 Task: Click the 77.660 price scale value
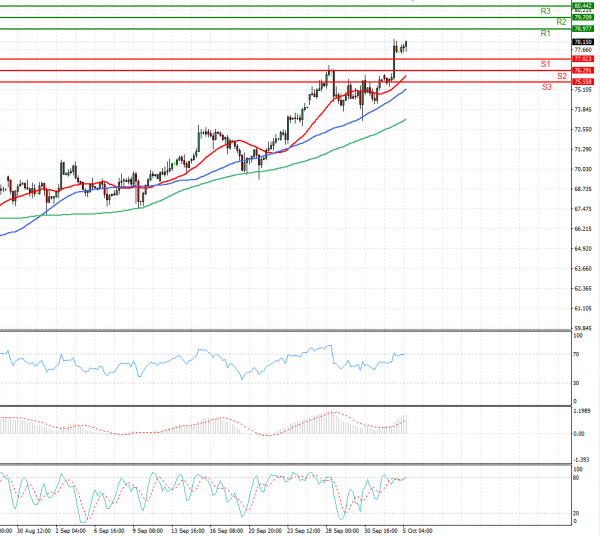pyautogui.click(x=583, y=50)
